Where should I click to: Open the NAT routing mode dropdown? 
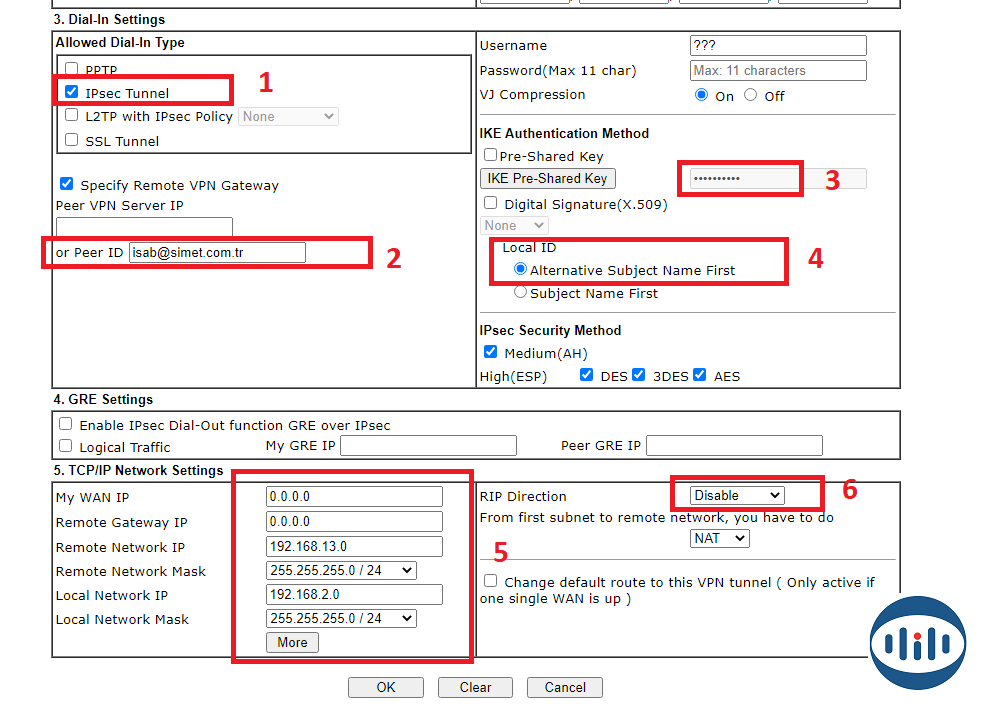coord(719,538)
